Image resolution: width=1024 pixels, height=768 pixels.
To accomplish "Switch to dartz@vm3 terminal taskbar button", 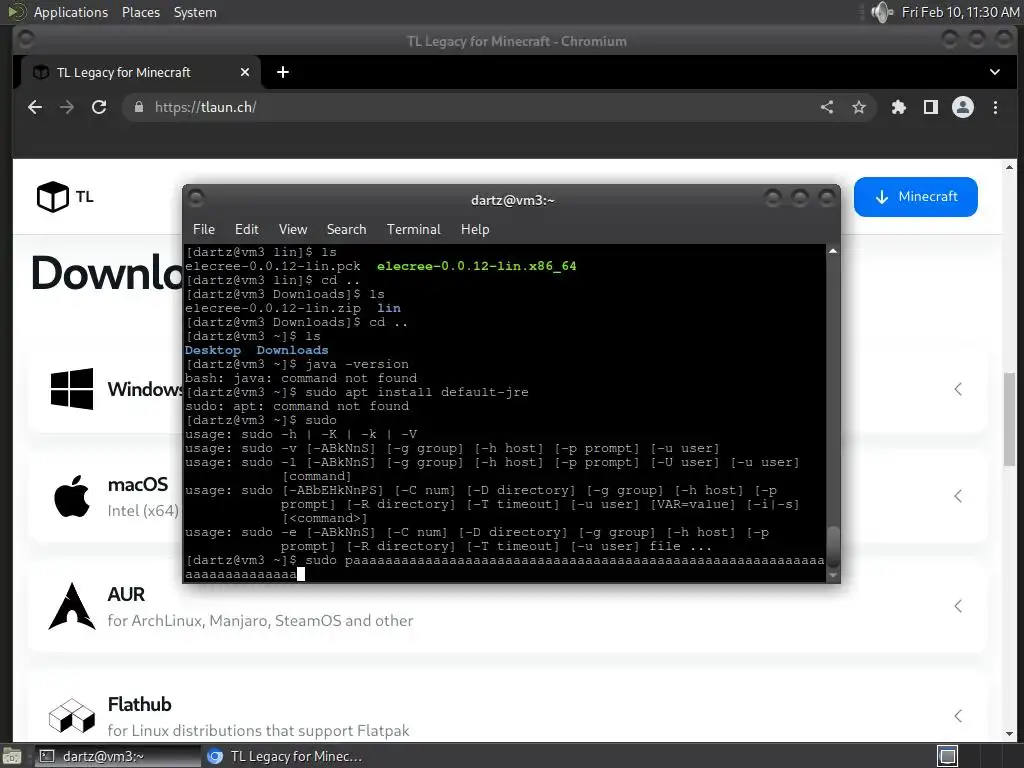I will [118, 756].
